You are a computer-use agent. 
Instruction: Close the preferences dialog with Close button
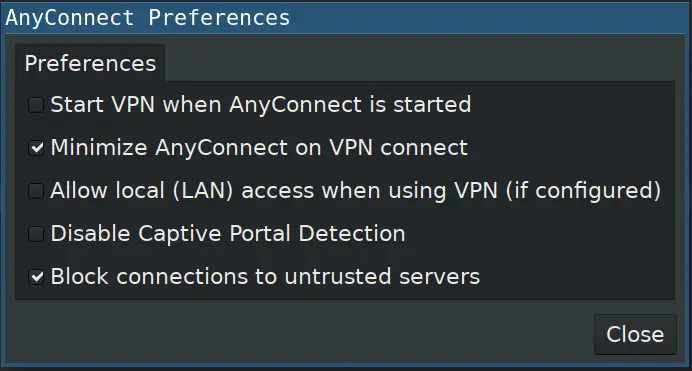pyautogui.click(x=635, y=334)
